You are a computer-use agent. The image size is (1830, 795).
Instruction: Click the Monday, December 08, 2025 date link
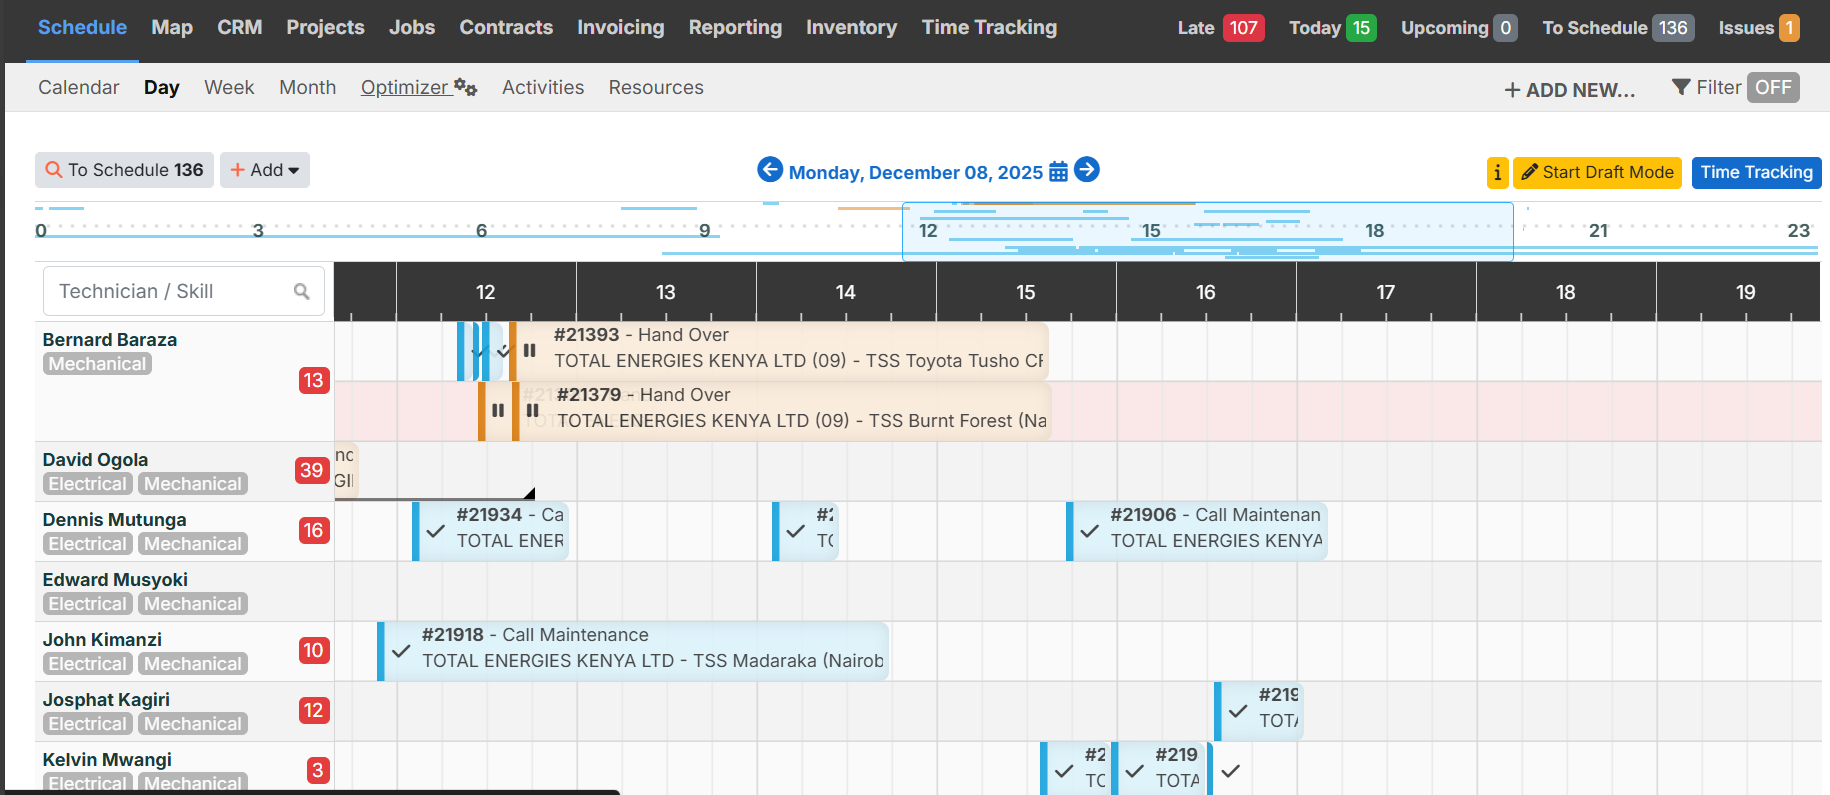tap(916, 172)
